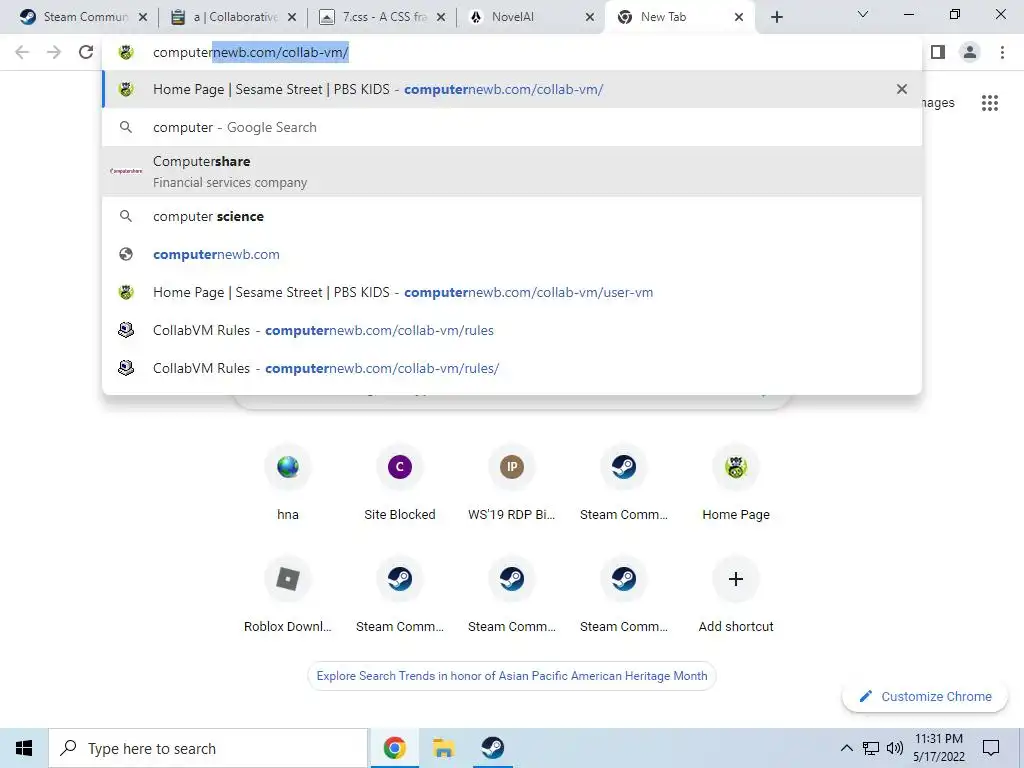
Task: Open the Steam Comm shortcut beside Add shortcut
Action: (624, 594)
